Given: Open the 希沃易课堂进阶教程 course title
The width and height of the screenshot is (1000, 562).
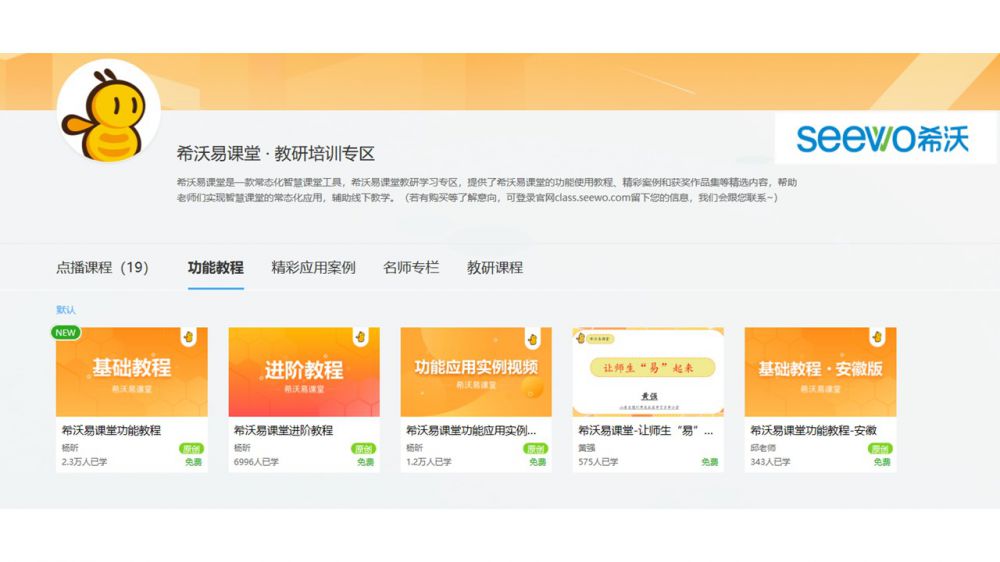Looking at the screenshot, I should tap(283, 430).
